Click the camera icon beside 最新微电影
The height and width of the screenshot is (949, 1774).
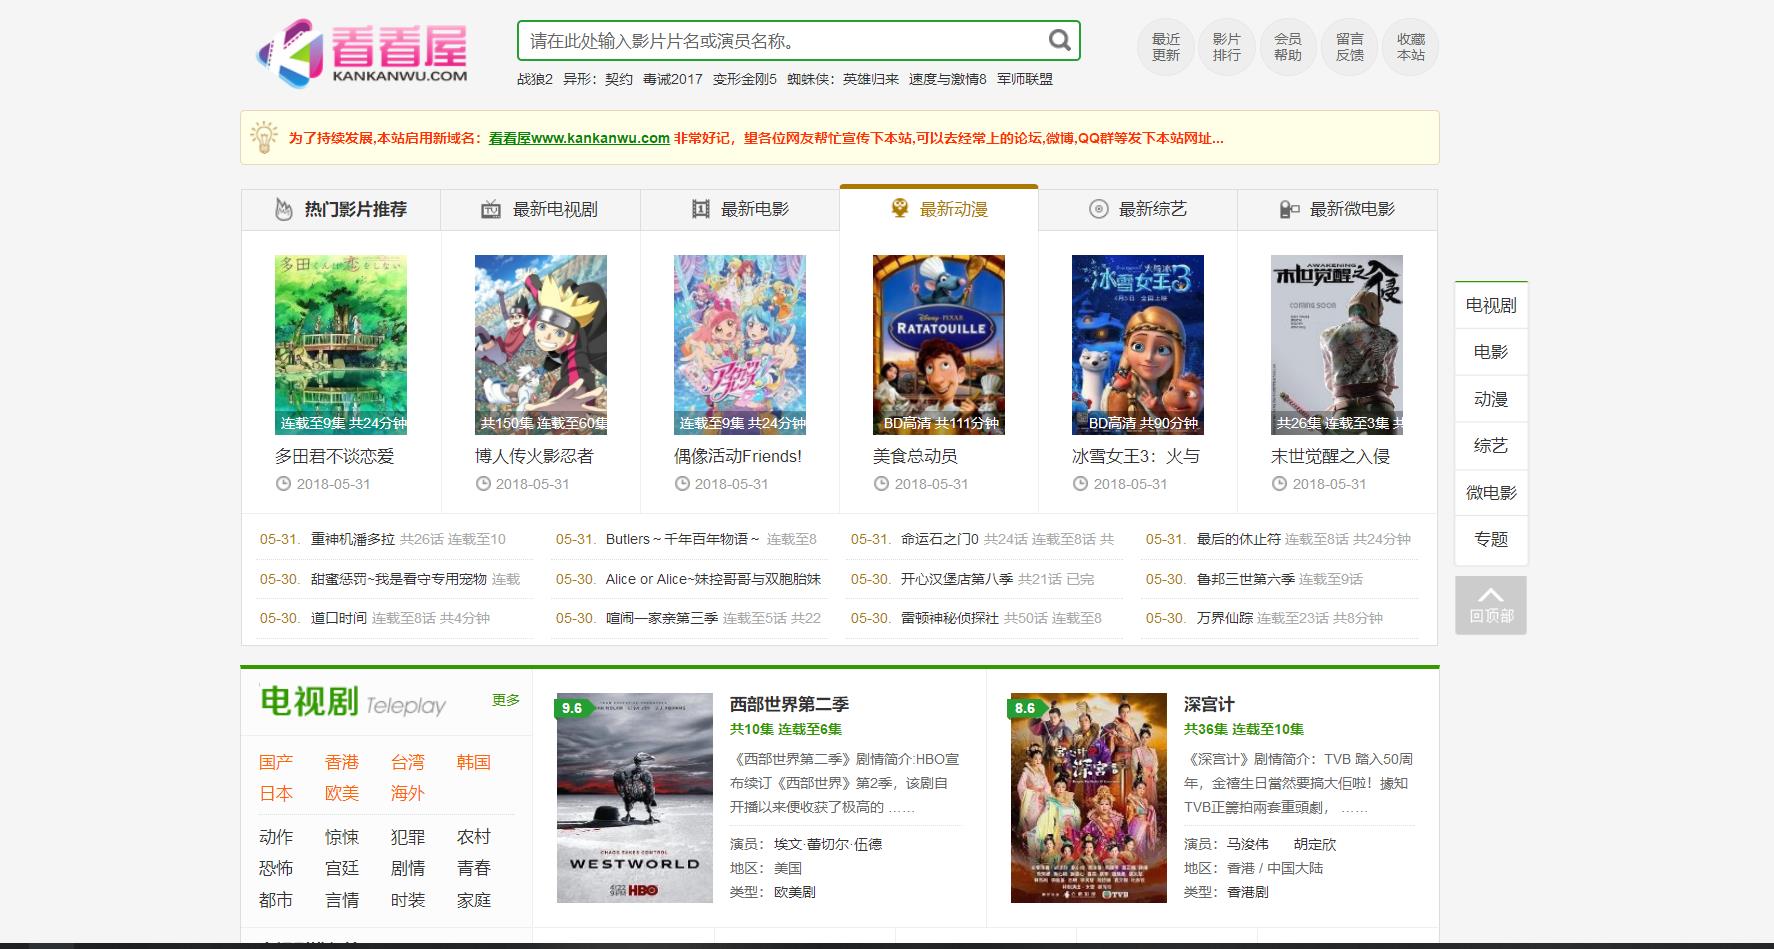[x=1289, y=209]
